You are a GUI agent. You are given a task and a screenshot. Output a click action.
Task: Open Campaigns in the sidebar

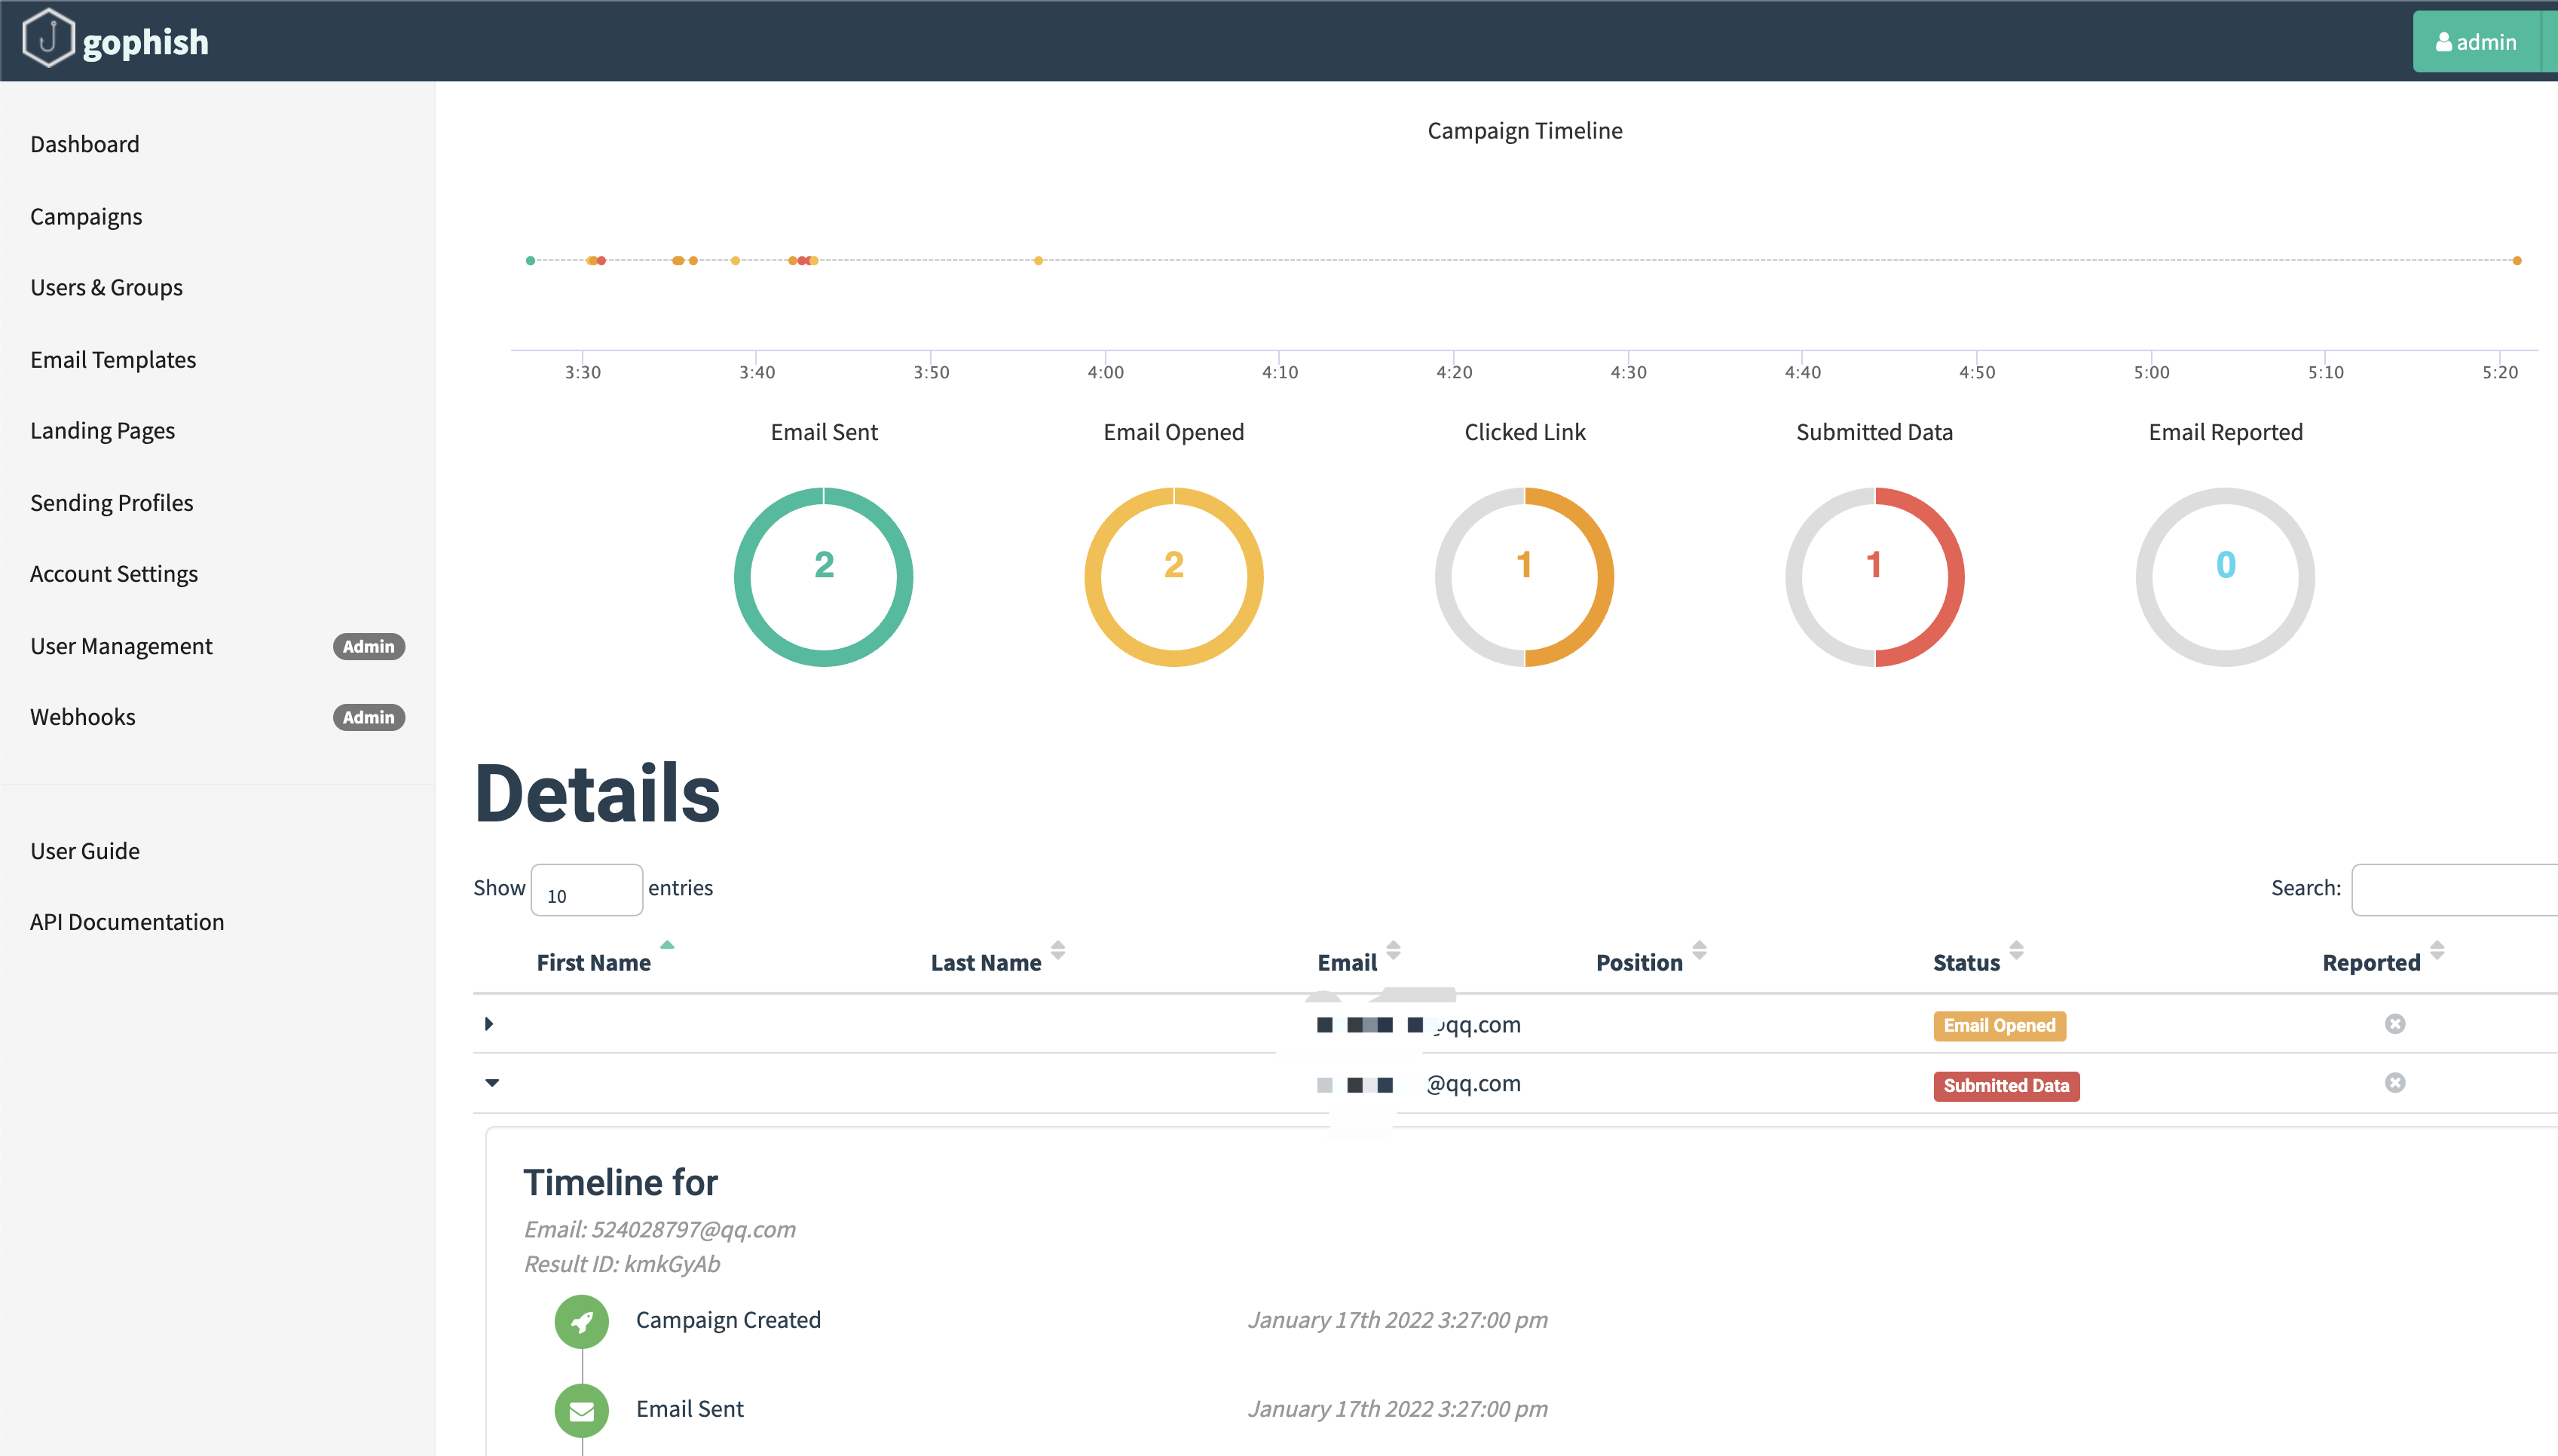tap(86, 216)
